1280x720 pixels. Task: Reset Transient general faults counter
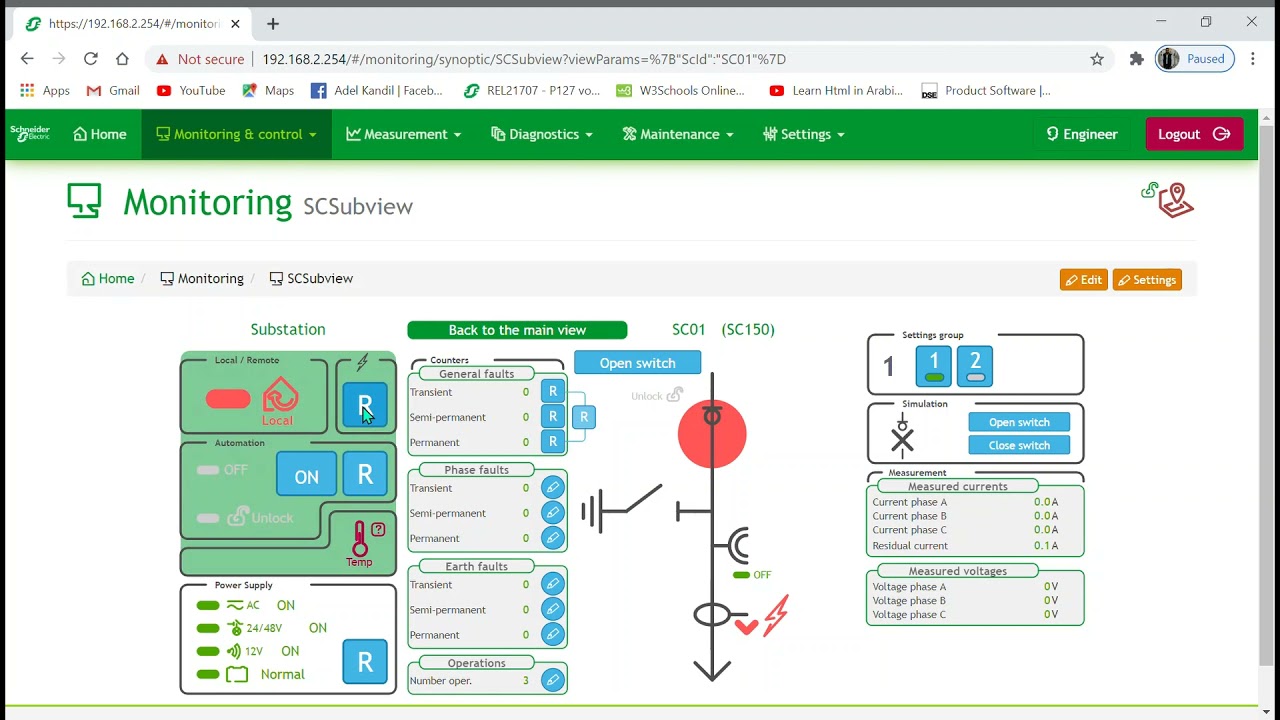553,391
